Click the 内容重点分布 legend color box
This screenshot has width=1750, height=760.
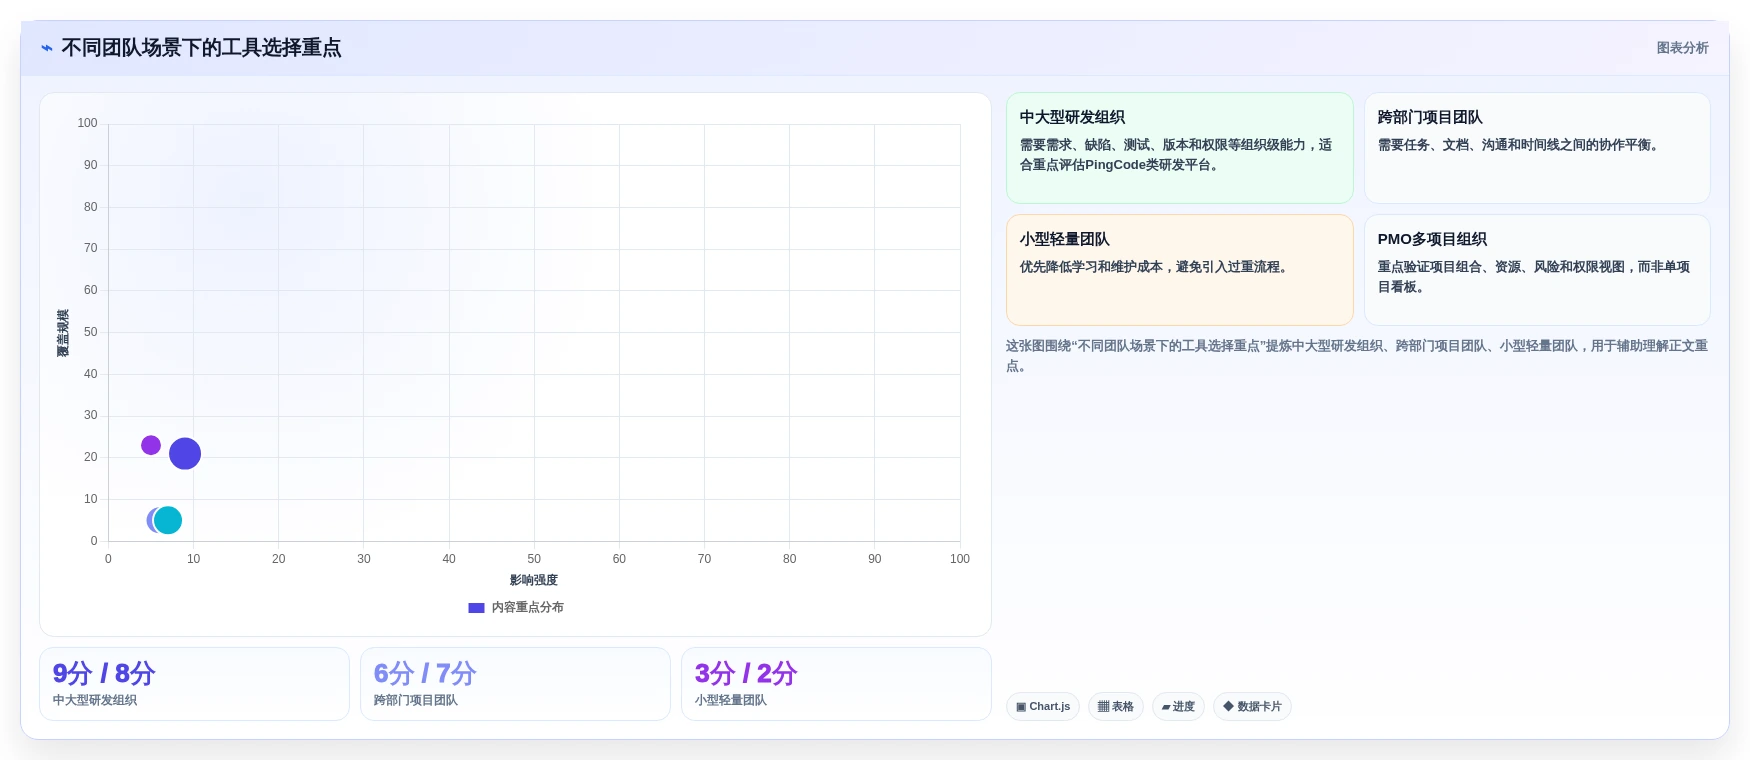(476, 607)
